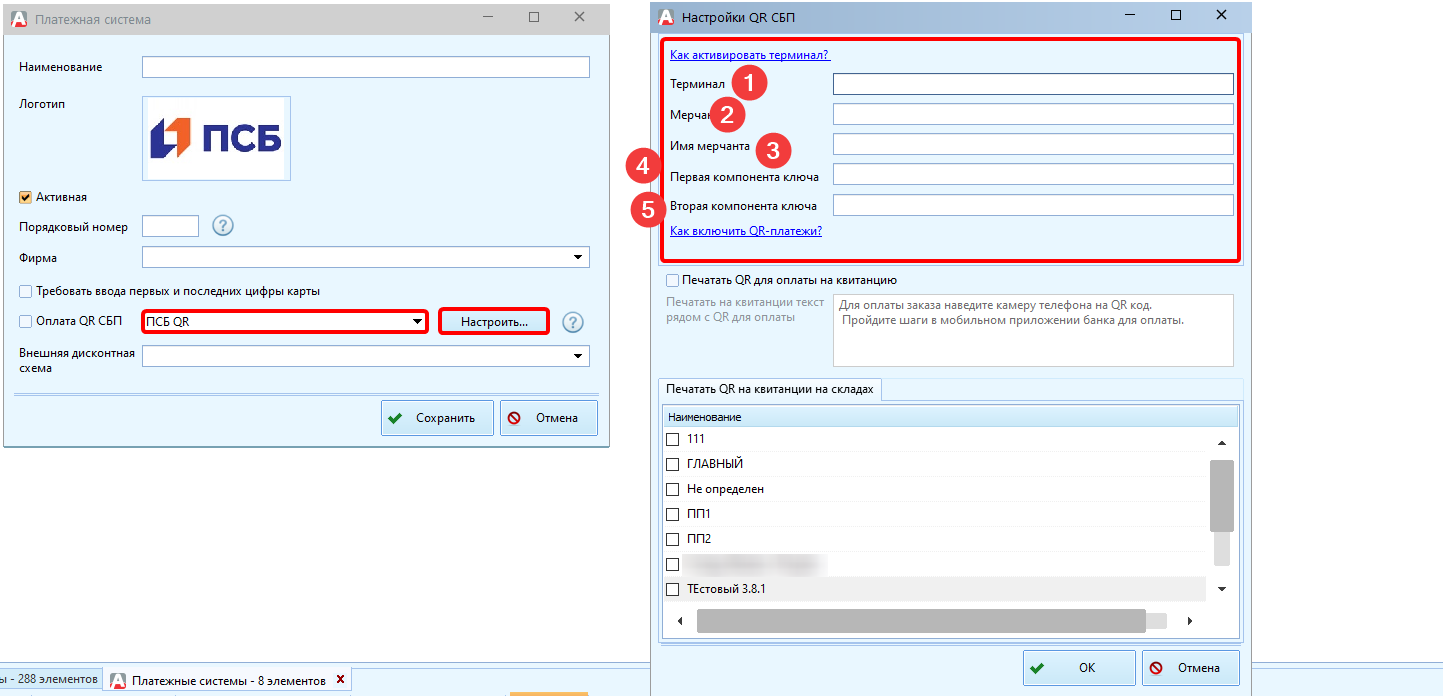Check the ГЛАВНЫЙ warehouse checkbox
Viewport: 1443px width, 696px height.
pyautogui.click(x=672, y=464)
